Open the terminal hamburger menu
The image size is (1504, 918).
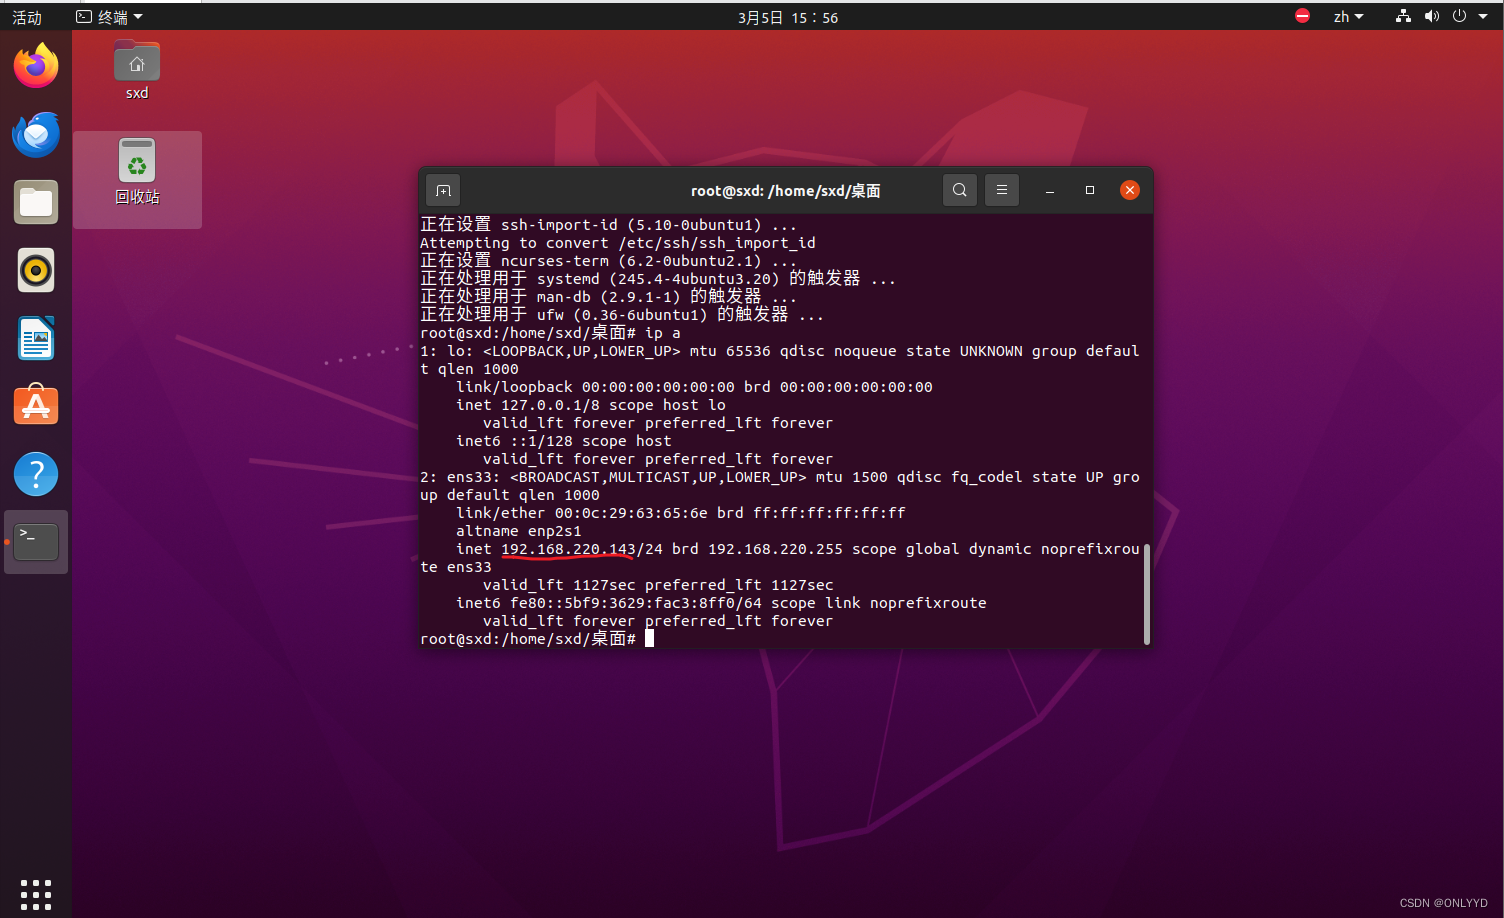[1001, 190]
